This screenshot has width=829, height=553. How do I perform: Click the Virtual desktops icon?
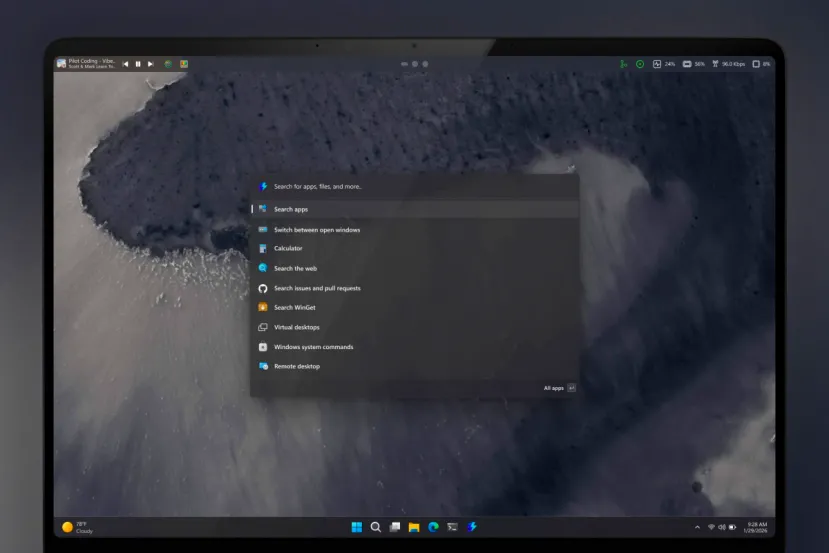[263, 327]
